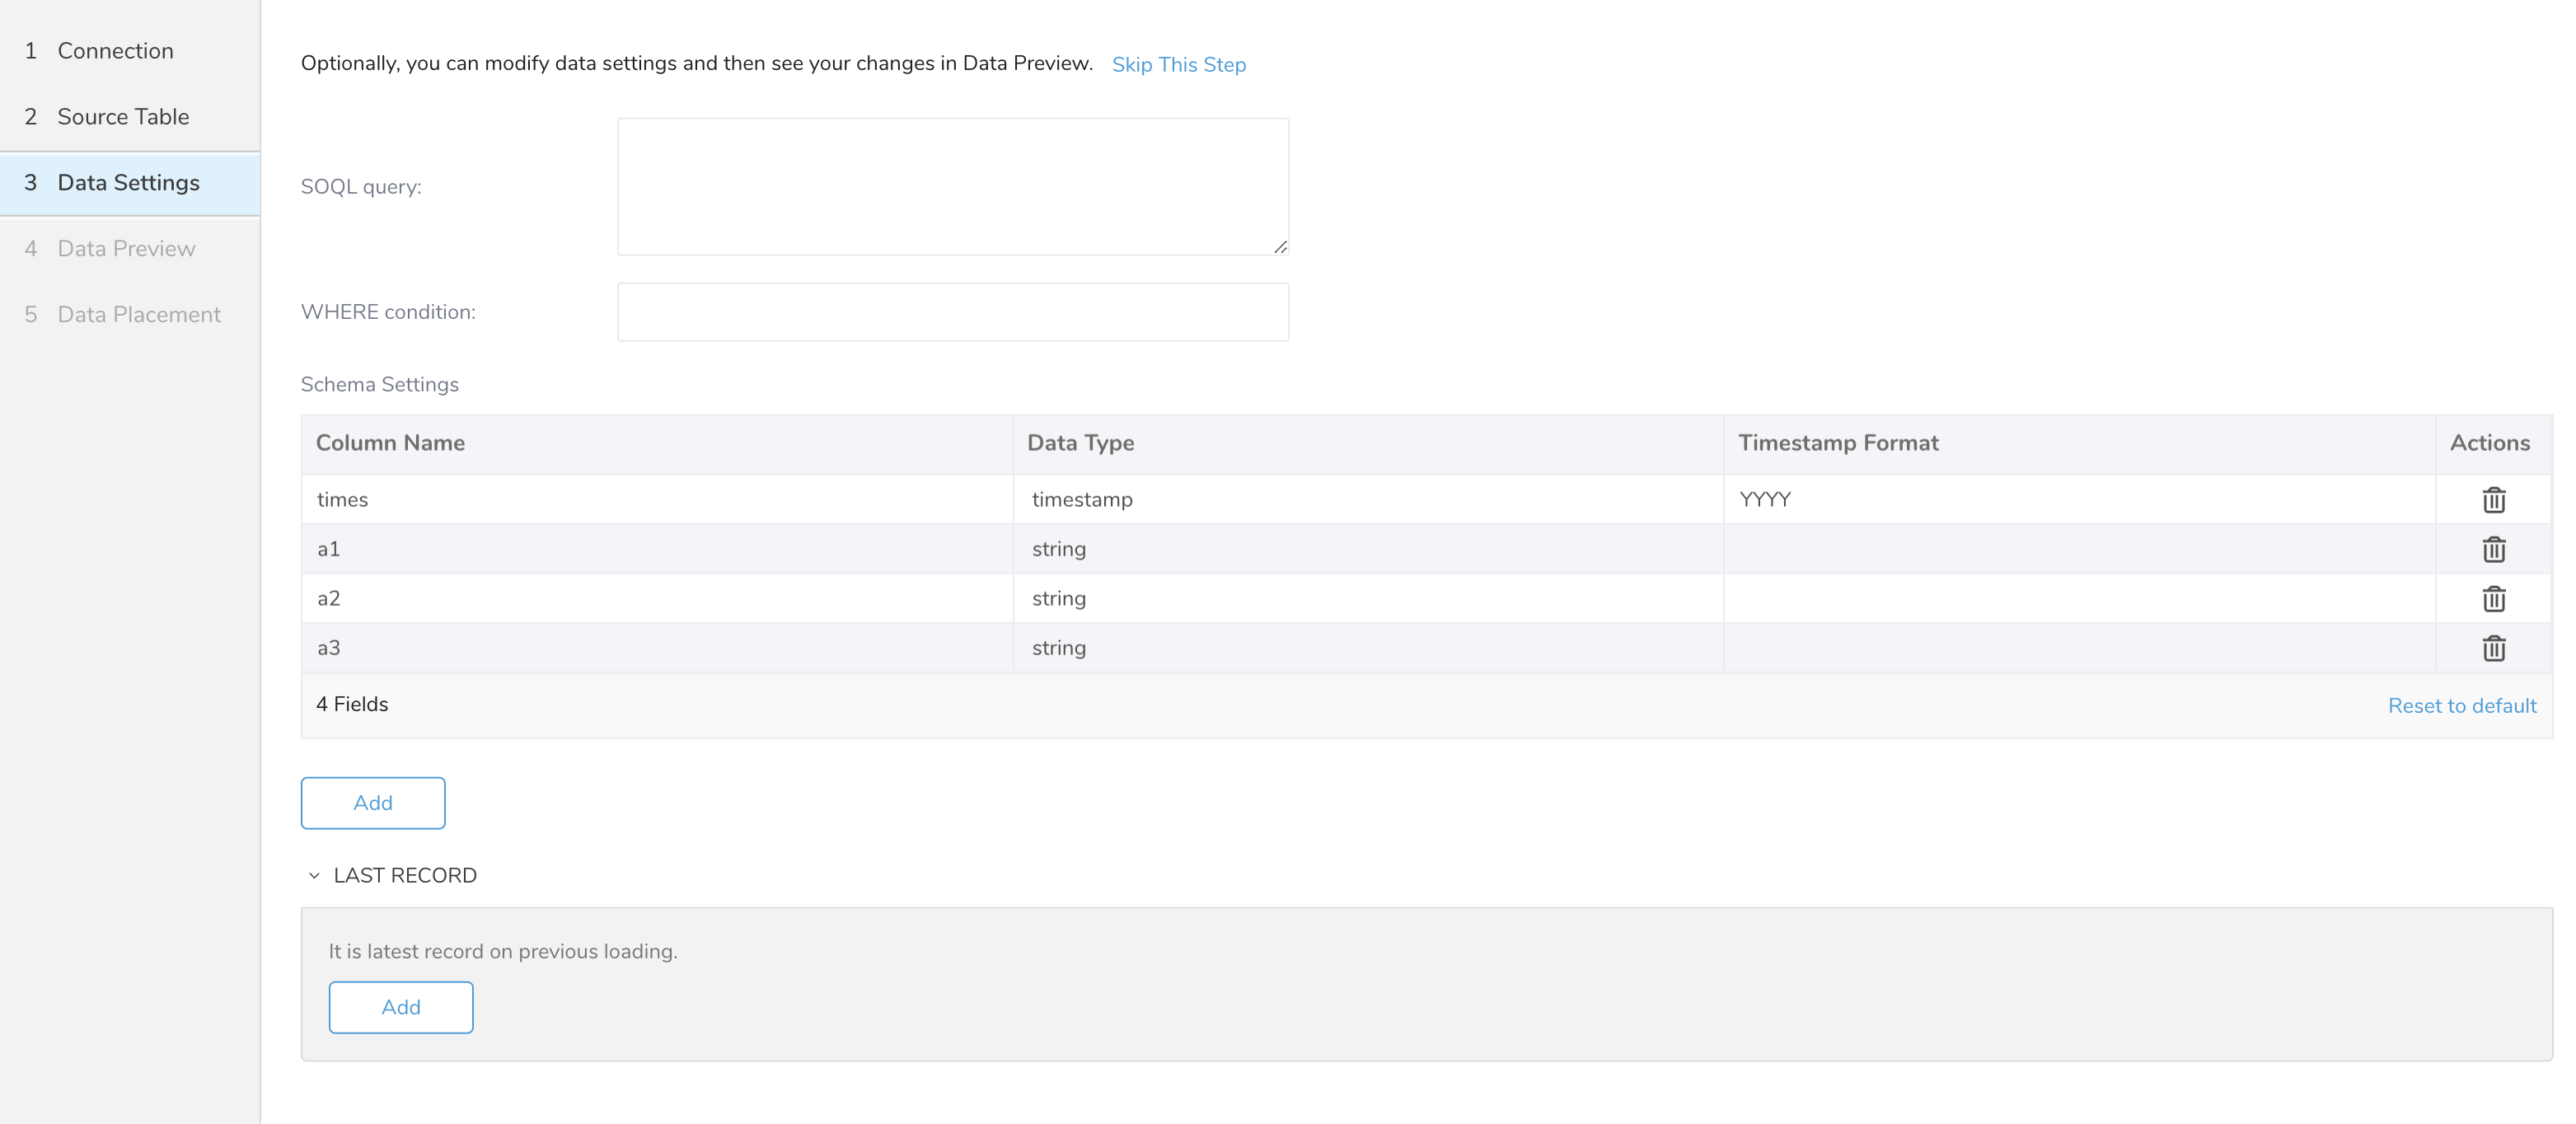Delete the times column row
2576x1124 pixels.
tap(2493, 499)
